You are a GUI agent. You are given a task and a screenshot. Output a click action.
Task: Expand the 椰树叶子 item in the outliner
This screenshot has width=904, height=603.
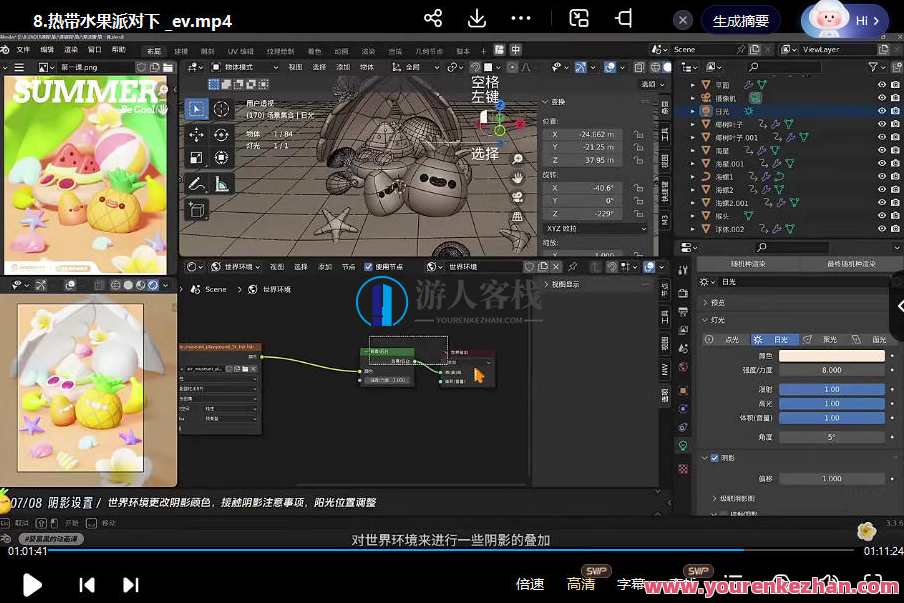pyautogui.click(x=692, y=124)
